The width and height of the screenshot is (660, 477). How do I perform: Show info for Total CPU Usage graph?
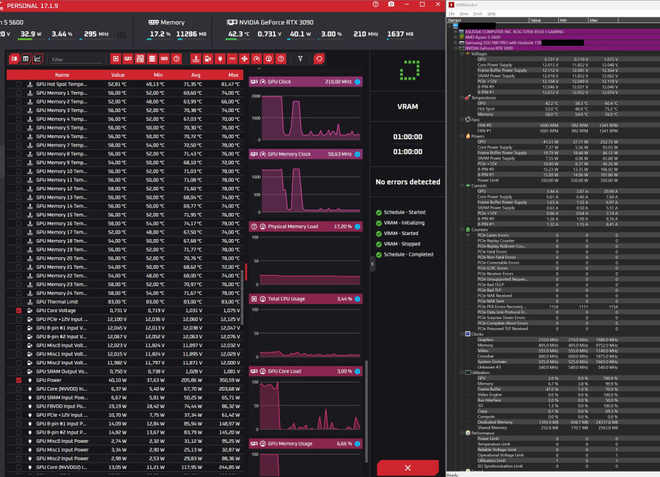click(x=357, y=299)
